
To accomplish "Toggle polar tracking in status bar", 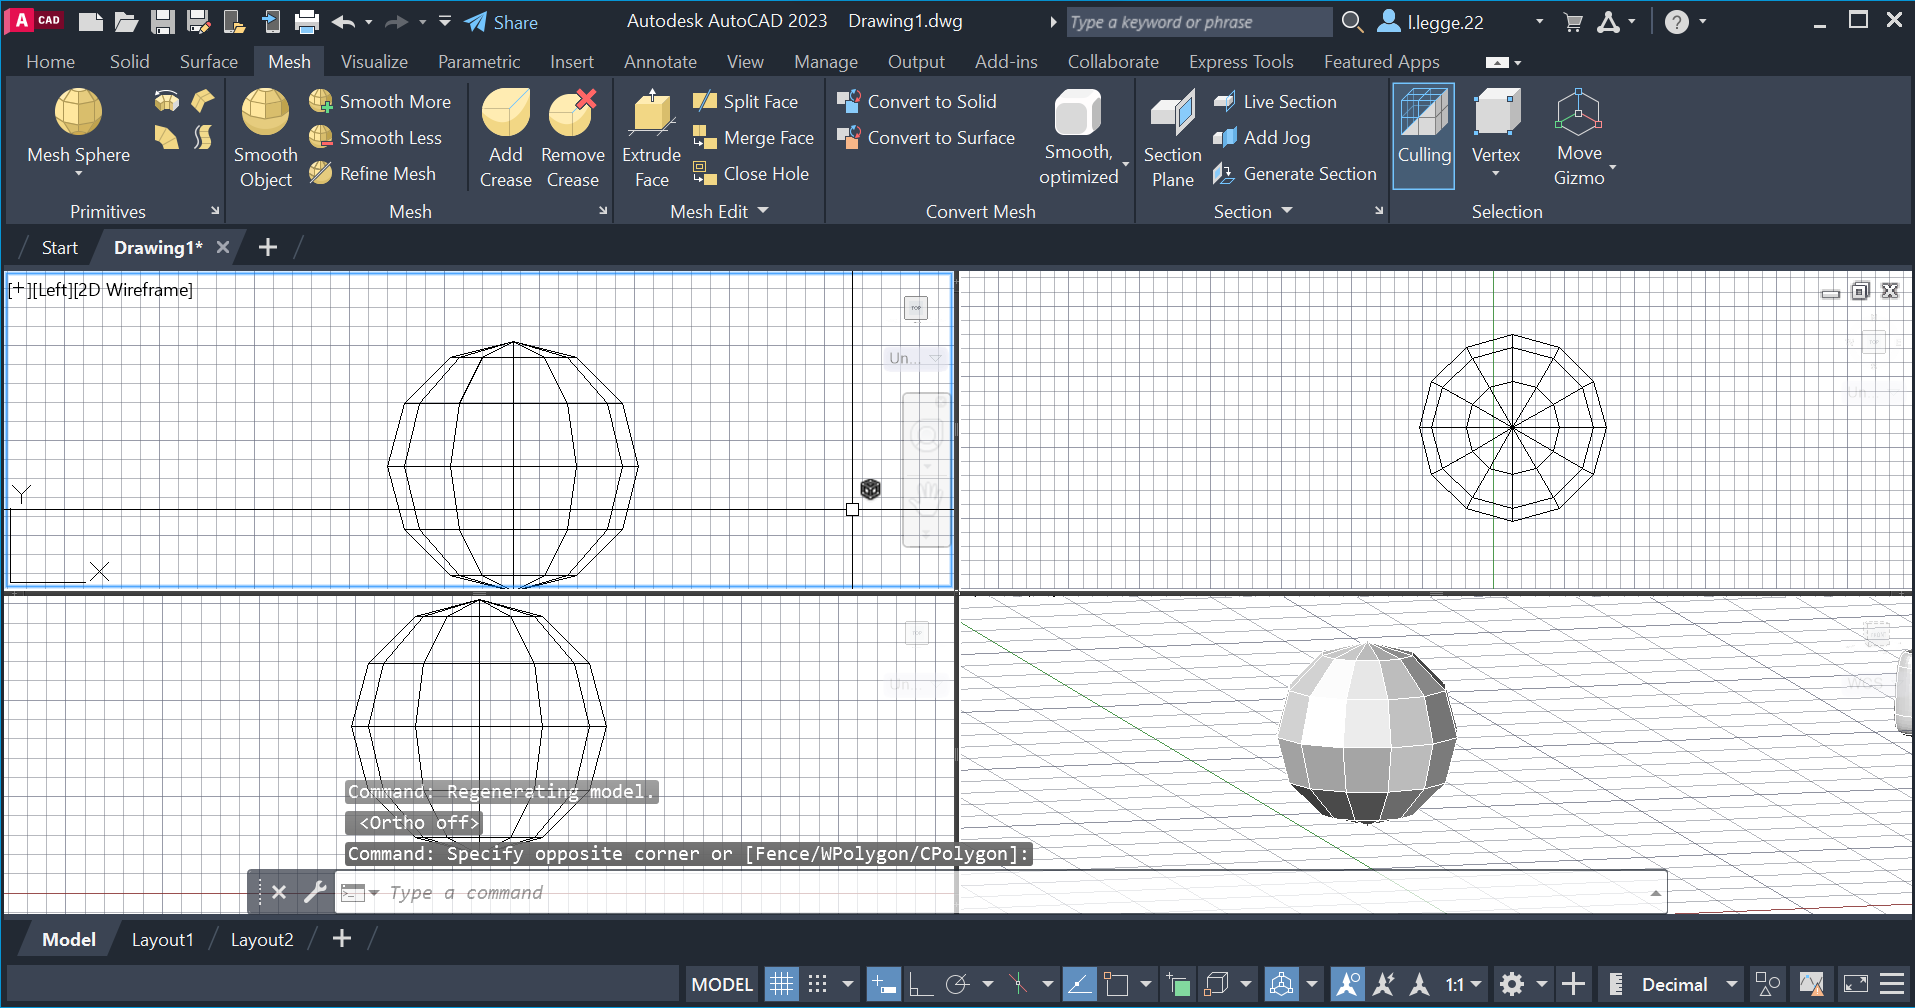I will [x=957, y=984].
